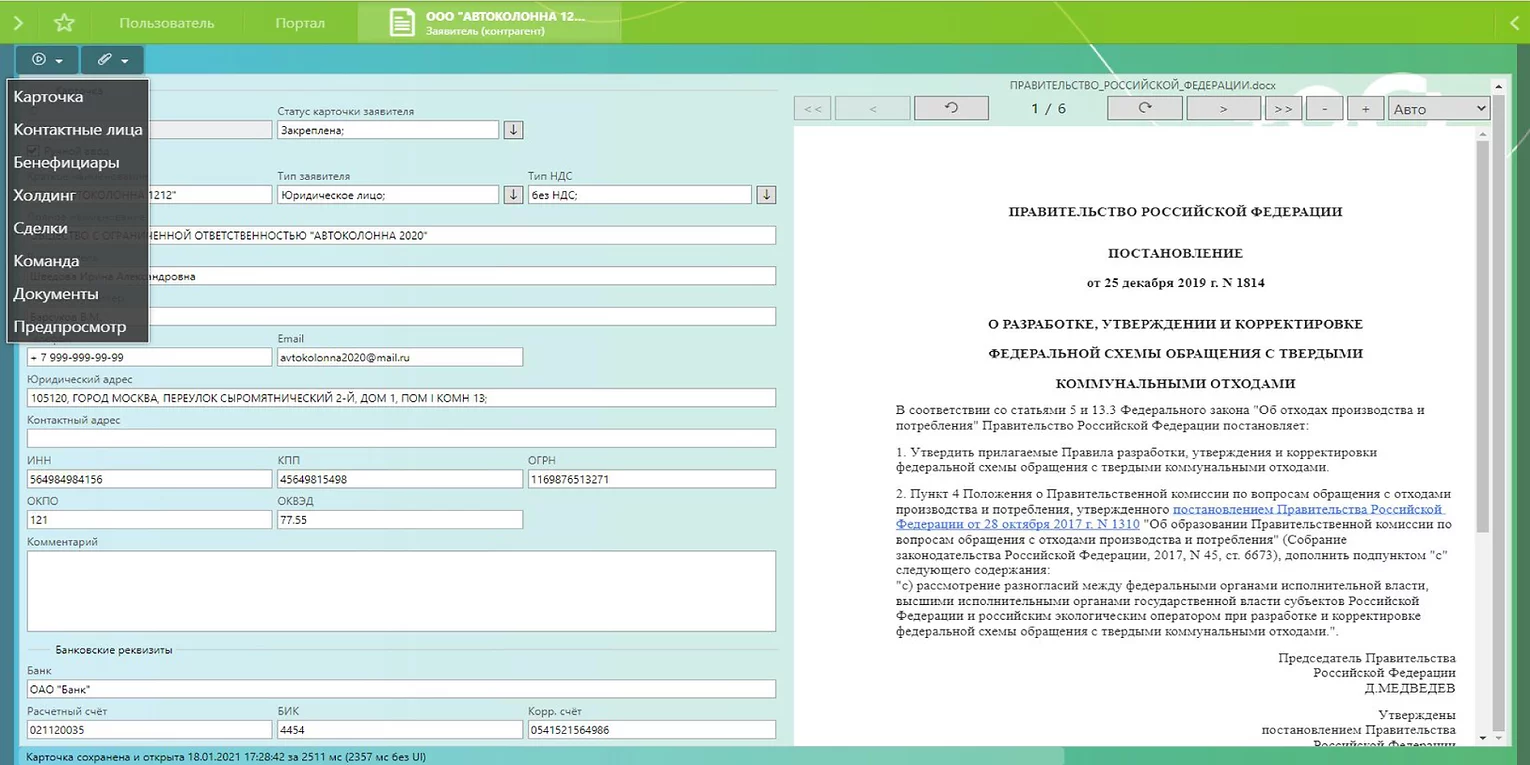Viewport: 1530px width, 765px height.
Task: Click the Юридический адрес field
Action: click(x=401, y=398)
